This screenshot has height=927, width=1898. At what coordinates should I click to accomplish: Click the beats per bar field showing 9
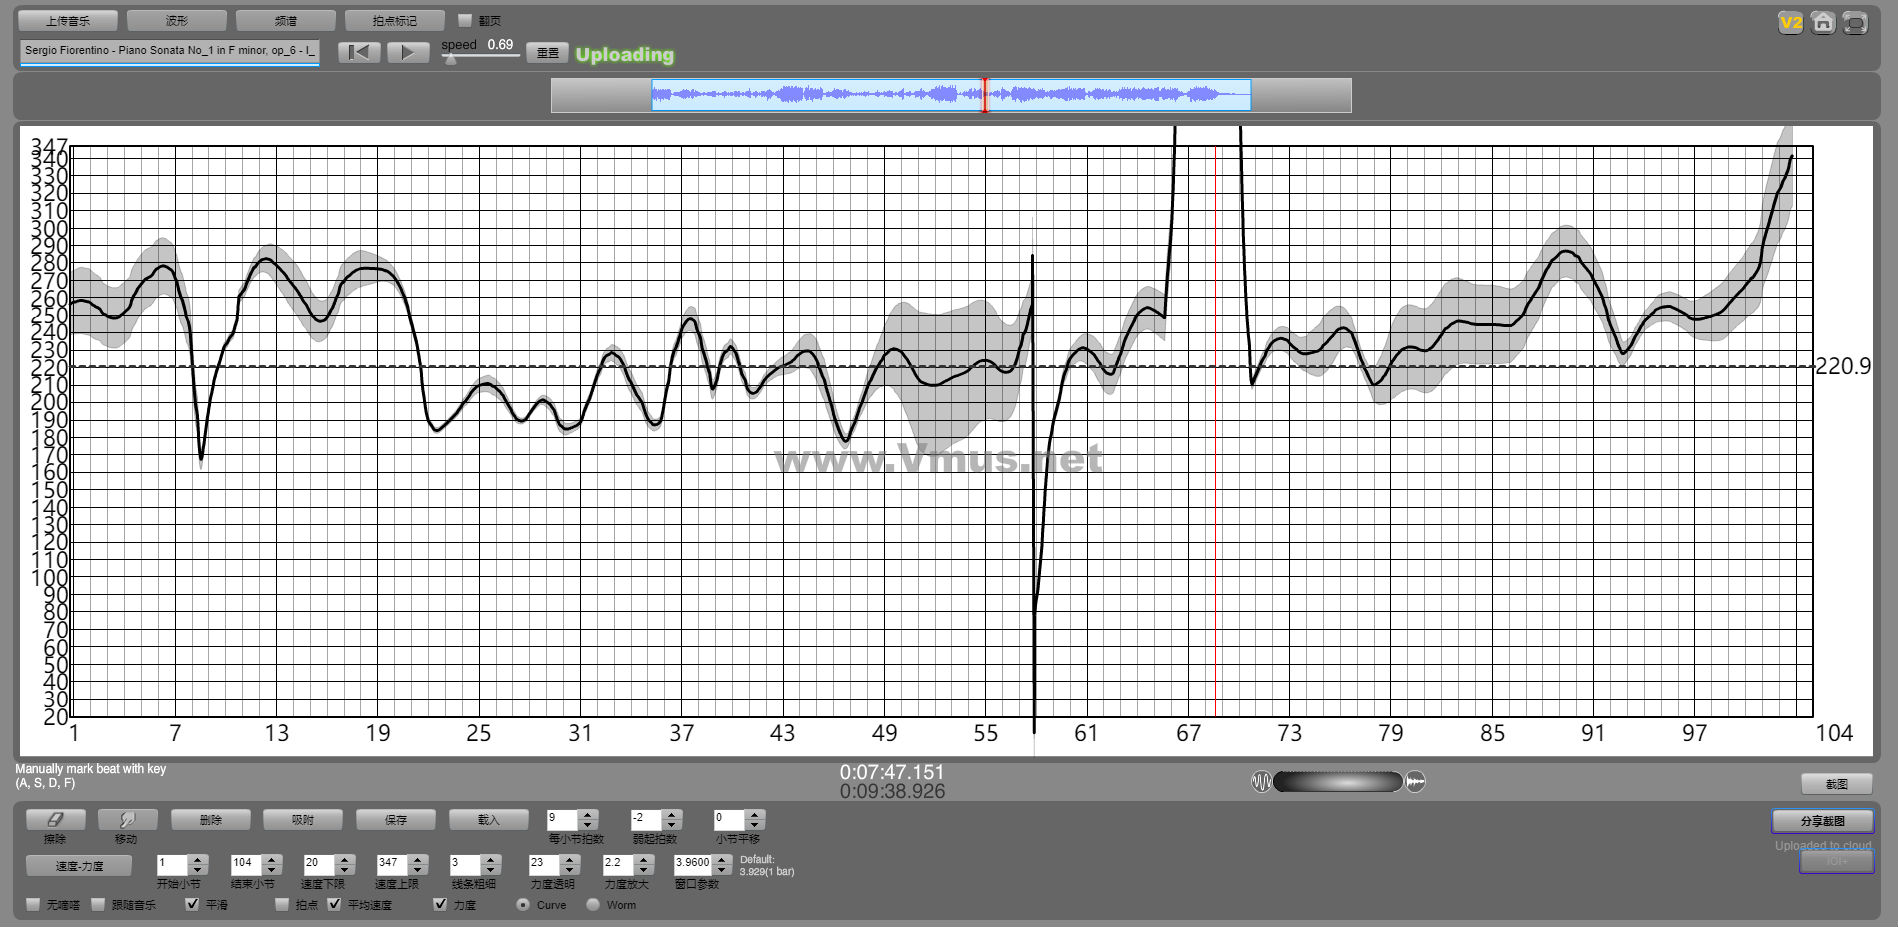[563, 819]
